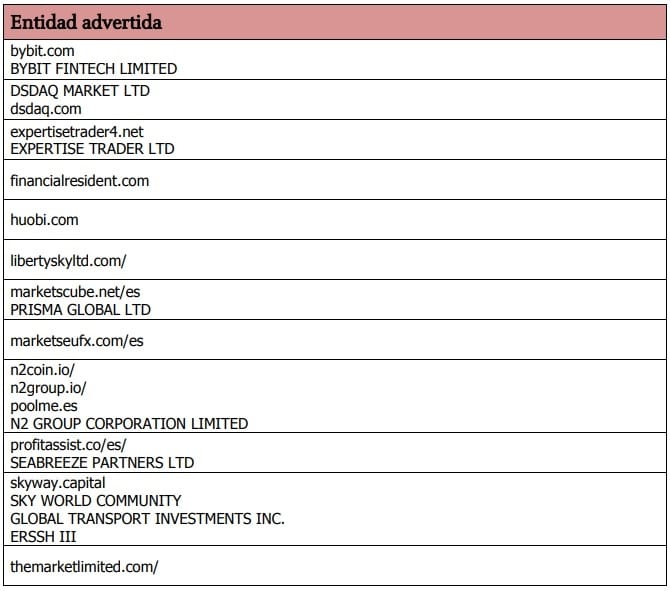670x591 pixels.
Task: Select the BYBIT FINTECH LIMITED text
Action: click(x=93, y=69)
